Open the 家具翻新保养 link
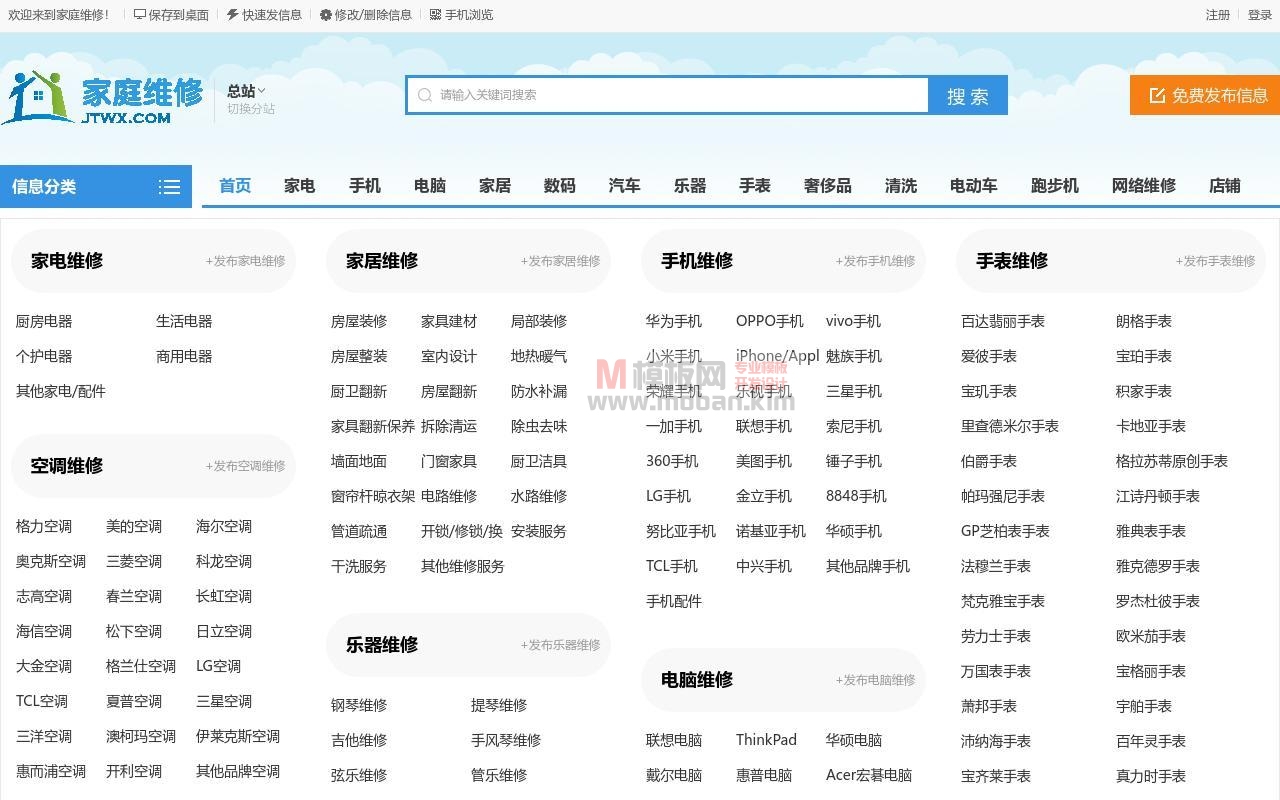The image size is (1280, 800). [373, 426]
